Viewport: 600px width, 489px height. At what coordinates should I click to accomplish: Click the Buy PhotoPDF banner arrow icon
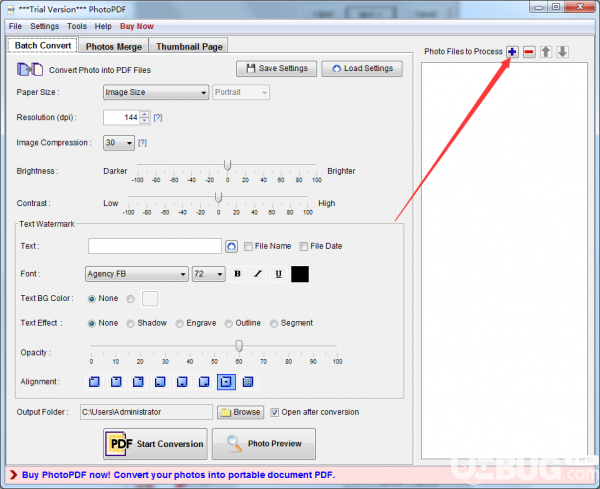pos(13,475)
